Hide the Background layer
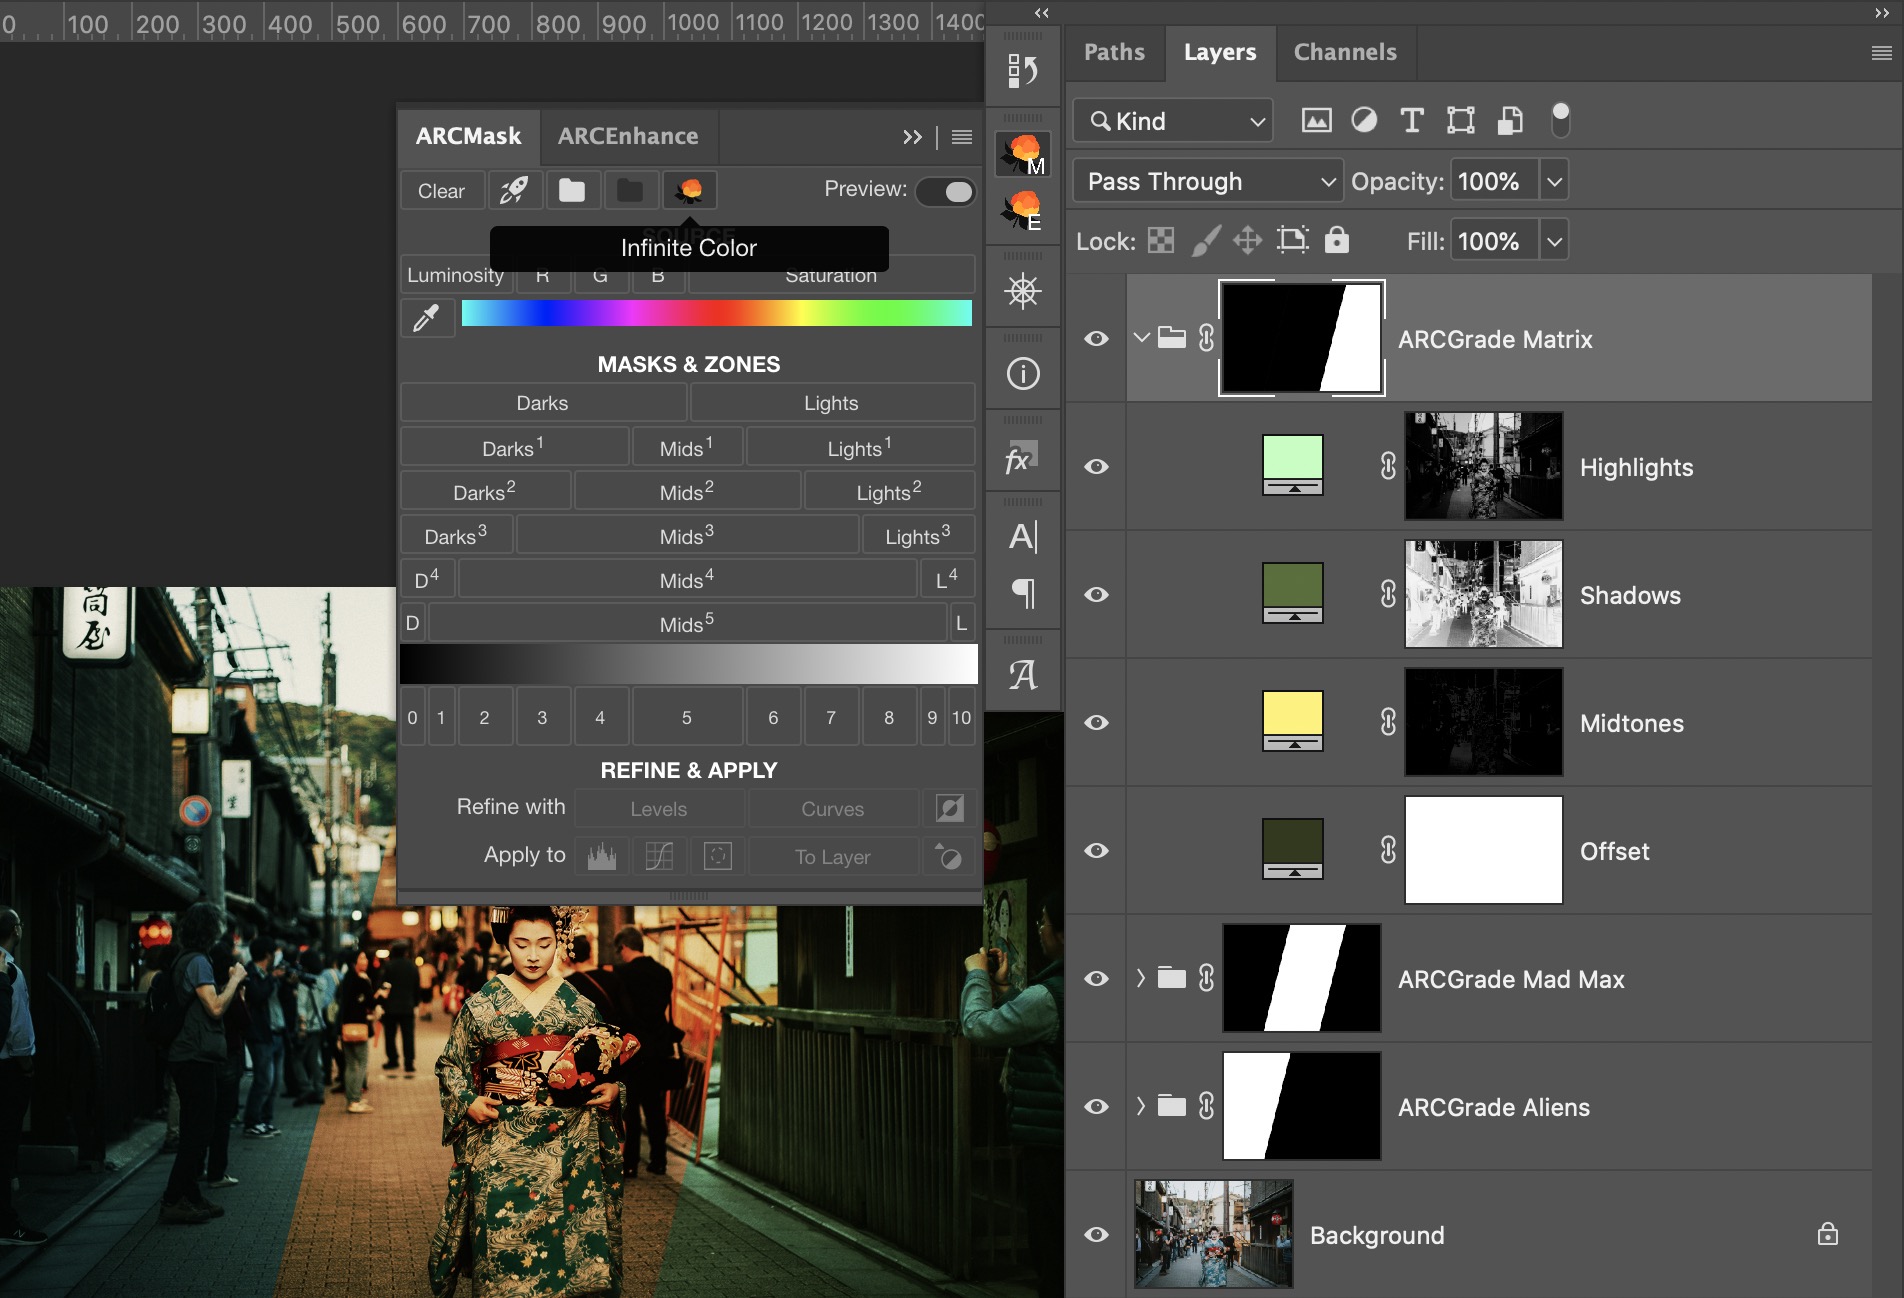Viewport: 1904px width, 1298px height. [1096, 1235]
